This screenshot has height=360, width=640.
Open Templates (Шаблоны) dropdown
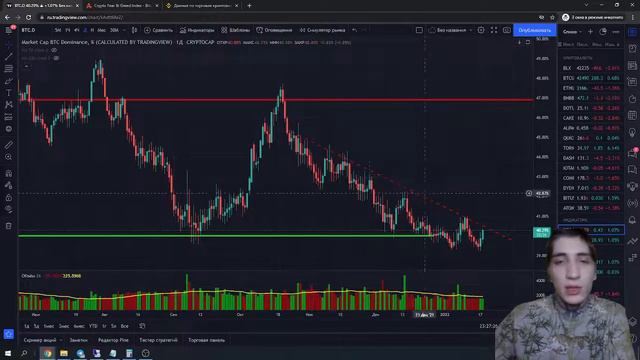[x=236, y=30]
